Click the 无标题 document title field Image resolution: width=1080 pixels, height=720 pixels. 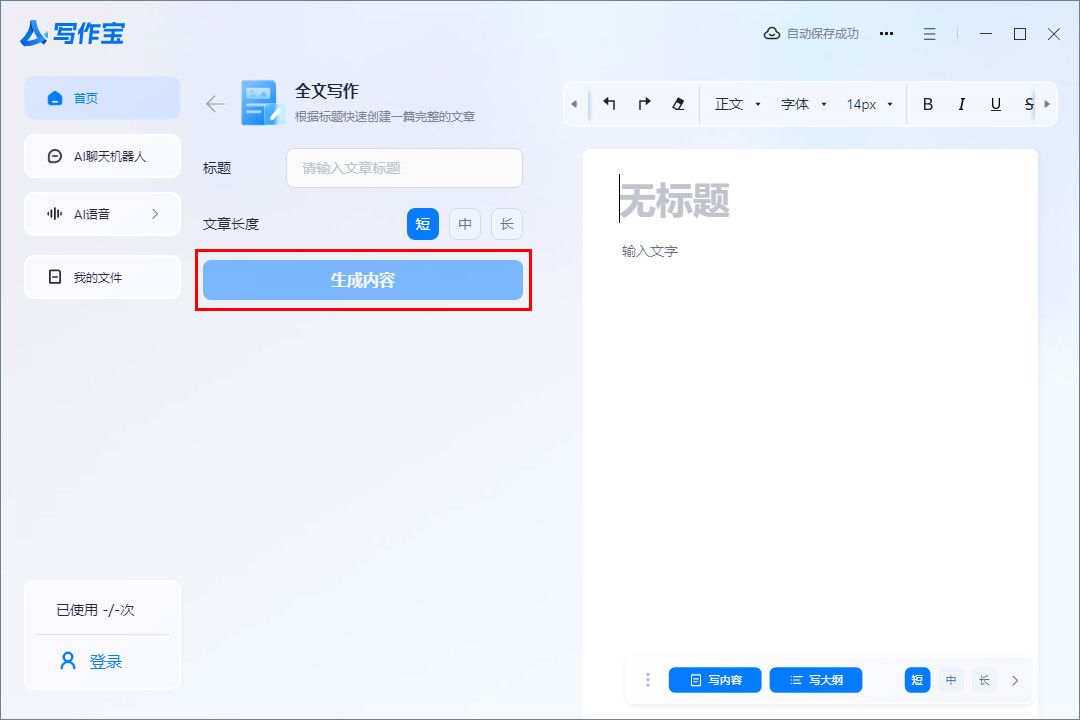coord(674,200)
